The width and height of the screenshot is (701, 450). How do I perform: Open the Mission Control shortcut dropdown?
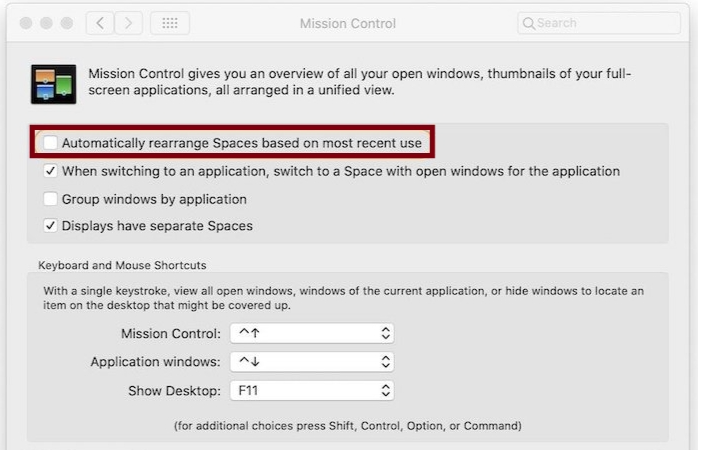[312, 333]
